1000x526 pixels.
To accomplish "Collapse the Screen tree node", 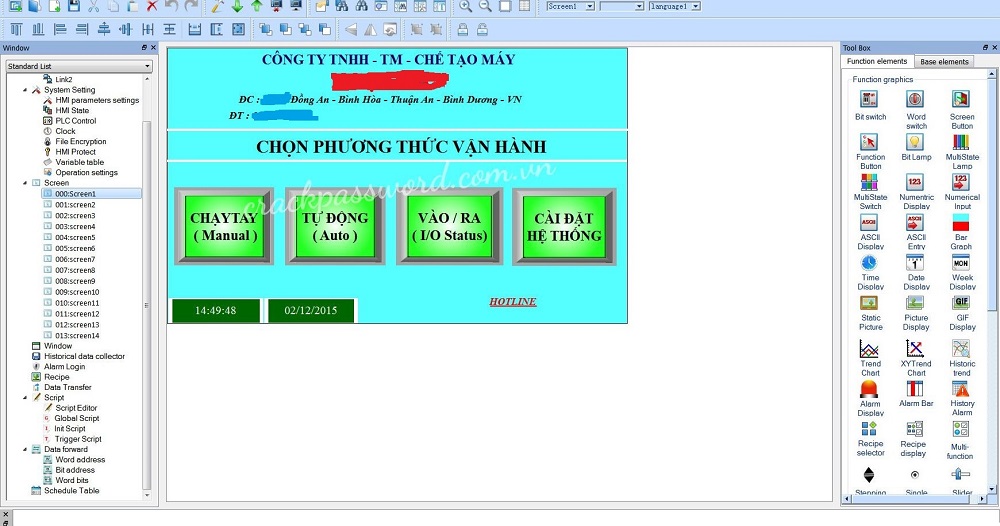I will [x=25, y=183].
